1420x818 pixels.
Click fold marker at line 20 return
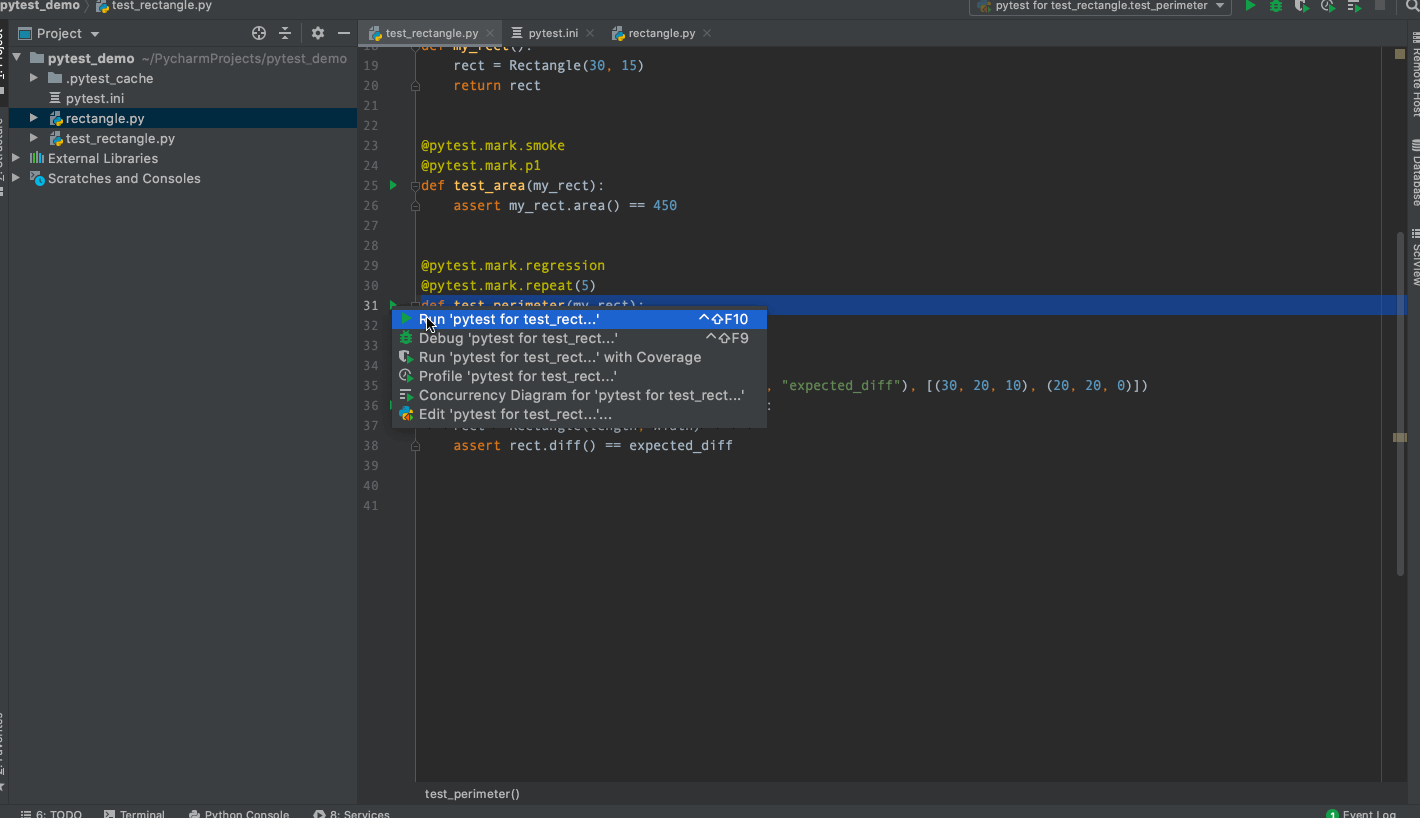click(416, 86)
